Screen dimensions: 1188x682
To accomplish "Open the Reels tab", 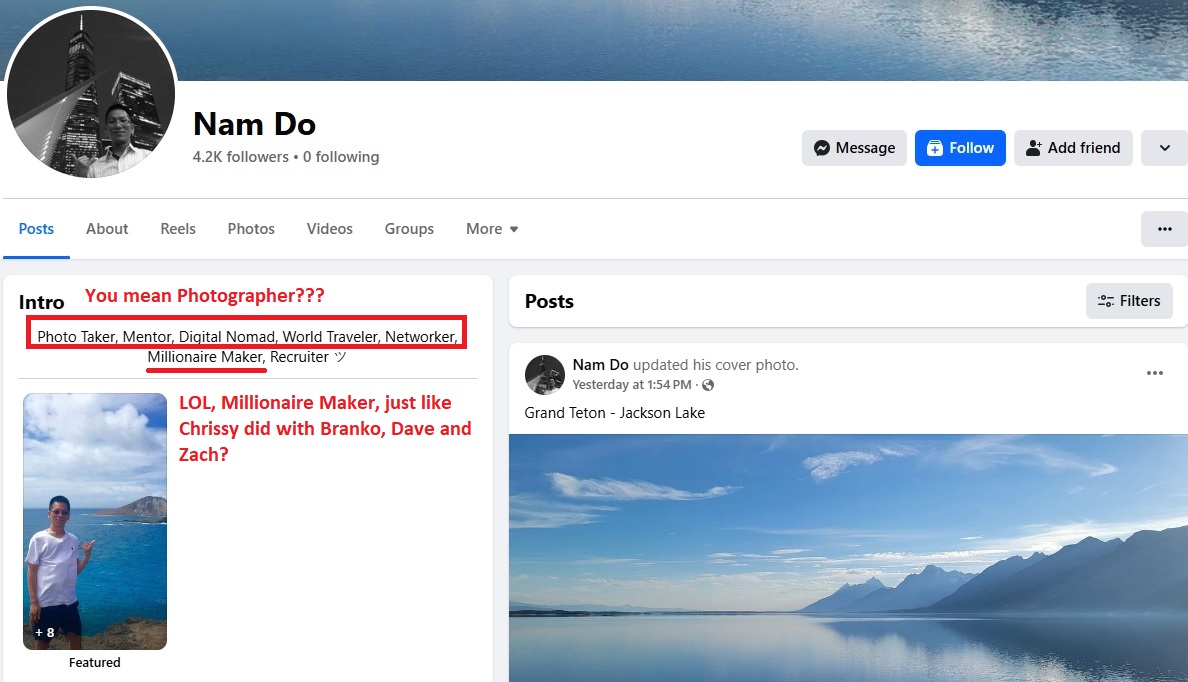I will (x=178, y=229).
